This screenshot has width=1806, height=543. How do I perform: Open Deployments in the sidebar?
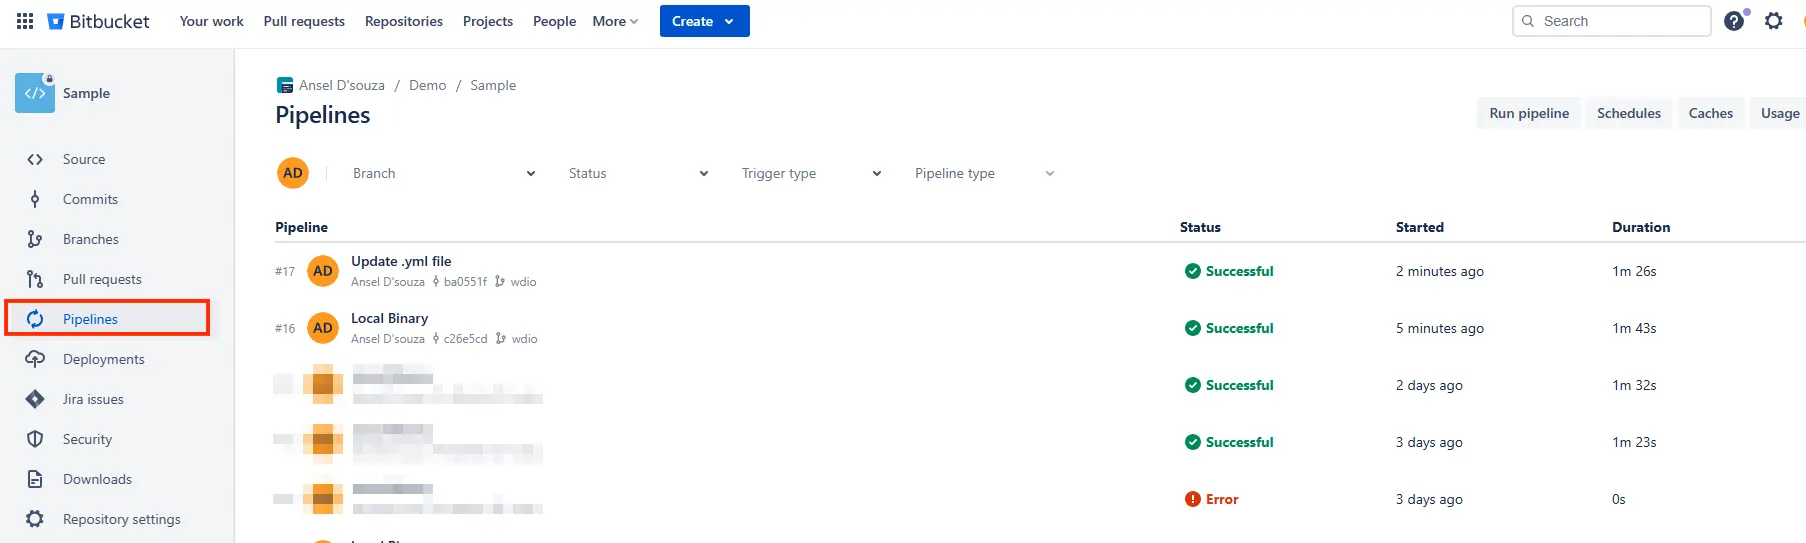(103, 359)
